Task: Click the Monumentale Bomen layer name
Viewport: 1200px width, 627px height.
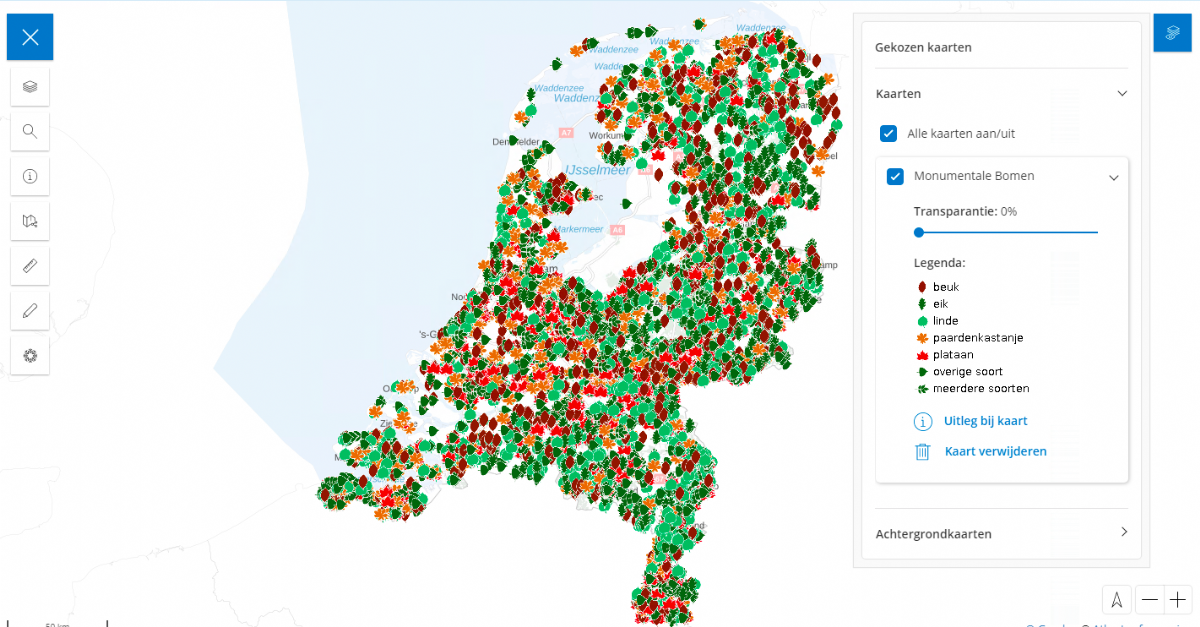Action: 974,176
